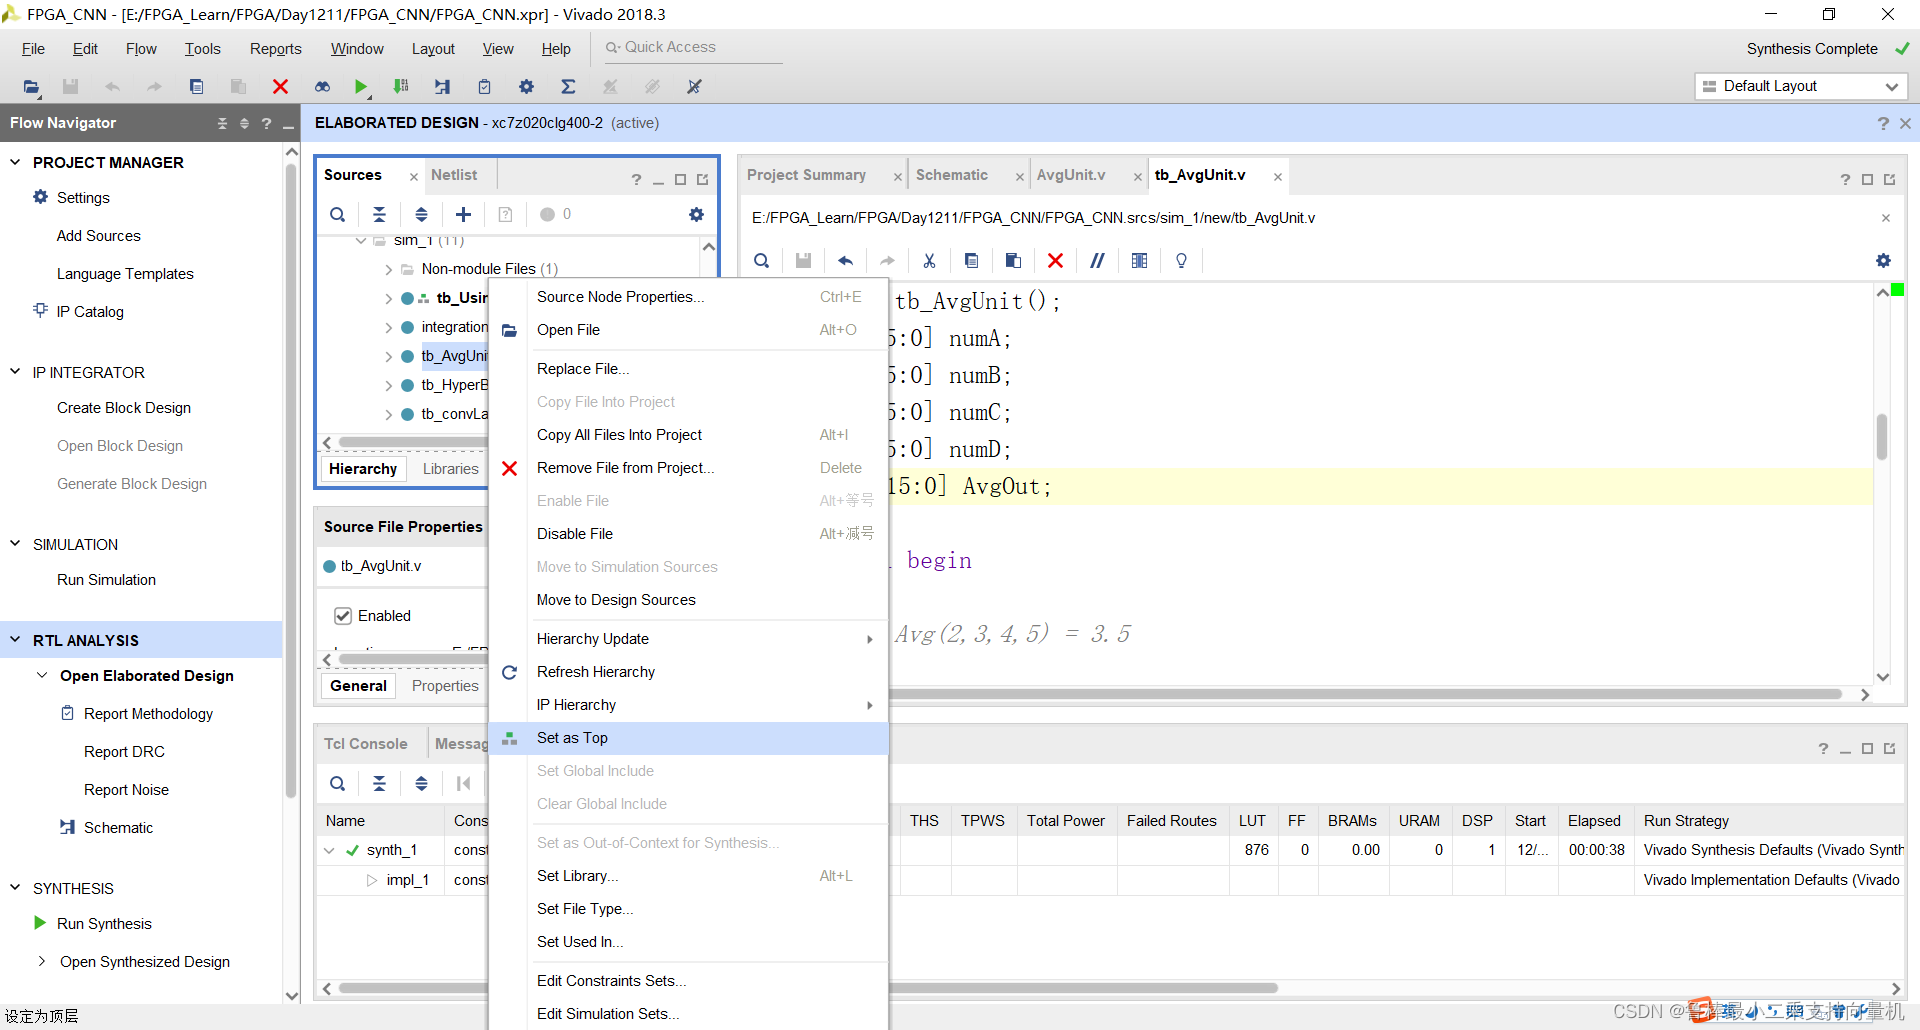Click the cut scissors icon in editor
1920x1030 pixels.
(x=929, y=260)
